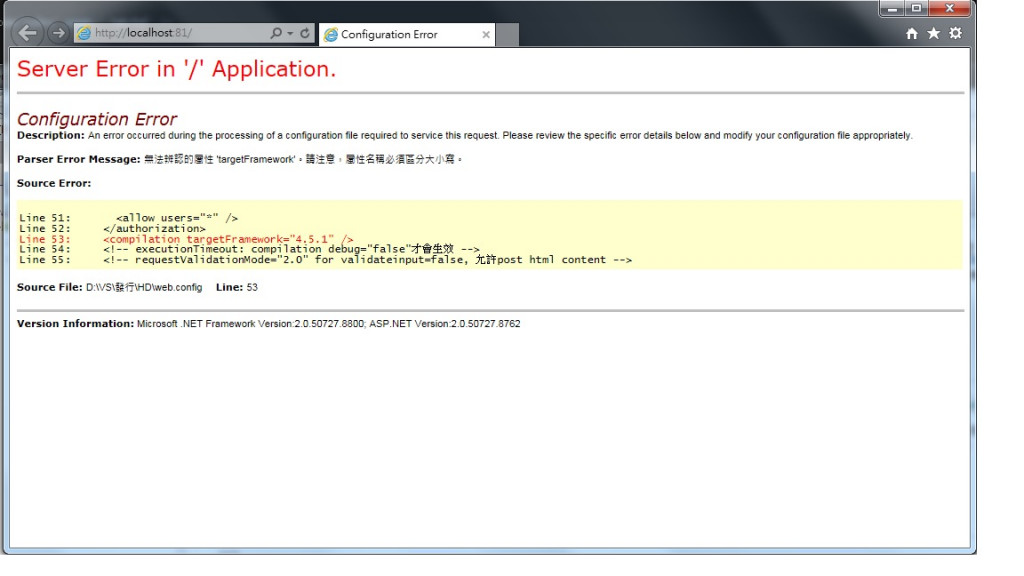Click red Line 53 compilation targetFramework line
Image resolution: width=1024 pixels, height=576 pixels.
point(186,239)
